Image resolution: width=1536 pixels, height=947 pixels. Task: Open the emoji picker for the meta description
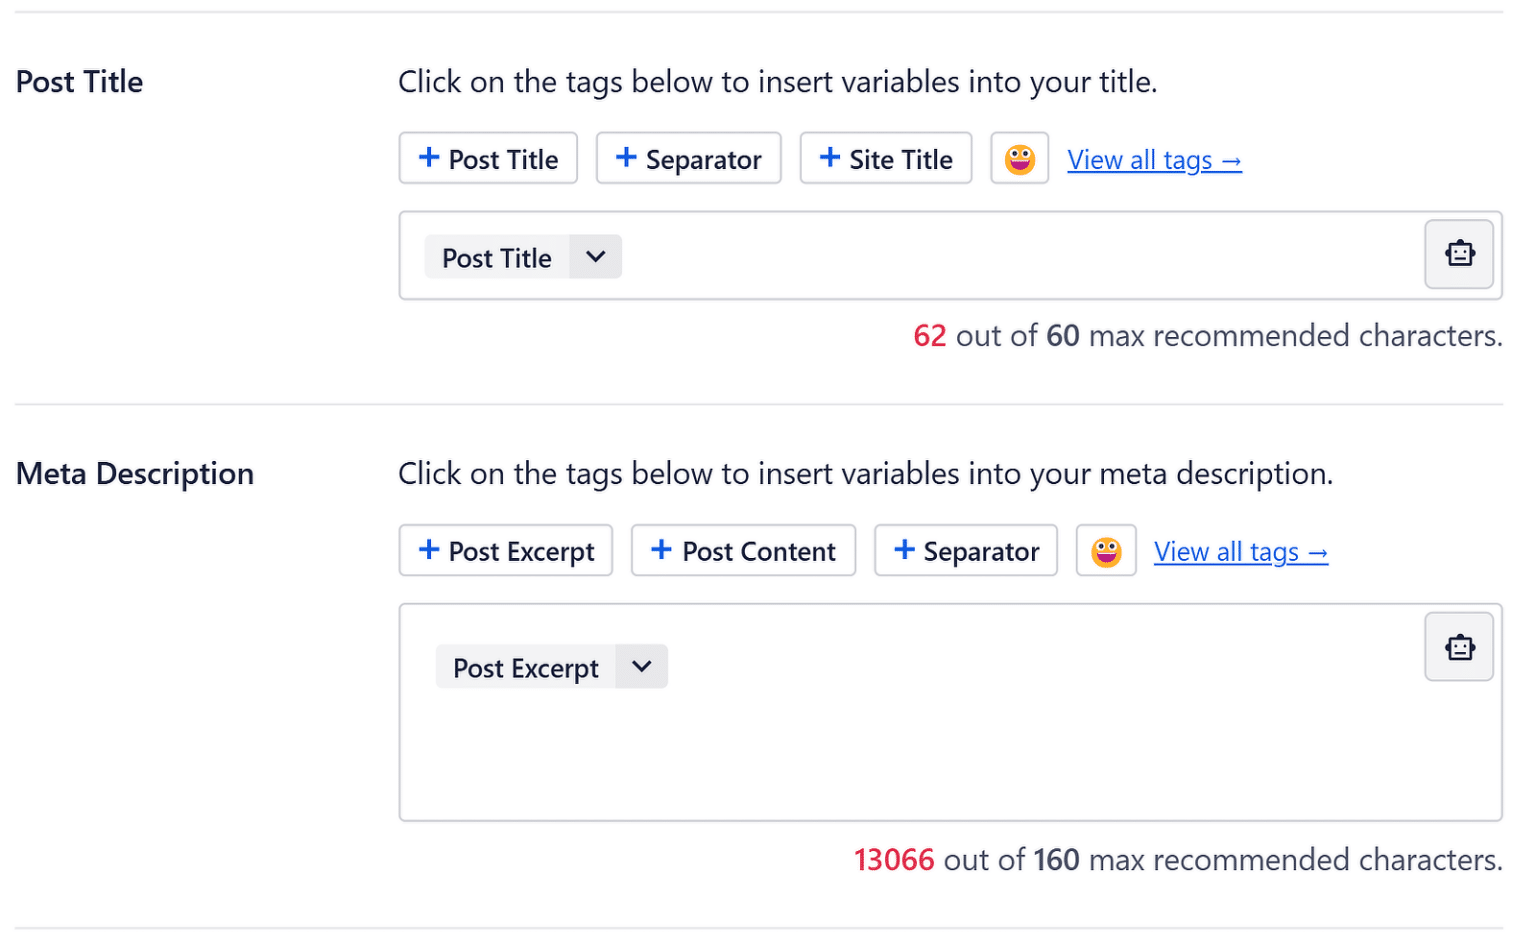(1106, 550)
